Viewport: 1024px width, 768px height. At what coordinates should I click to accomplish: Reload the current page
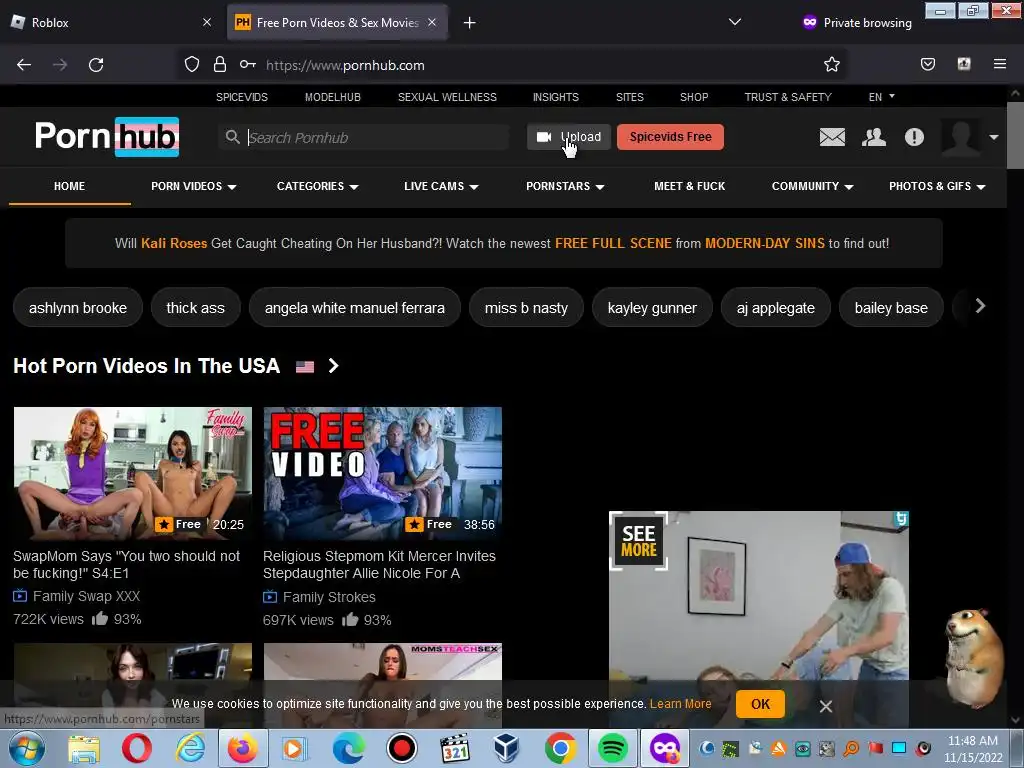[96, 65]
